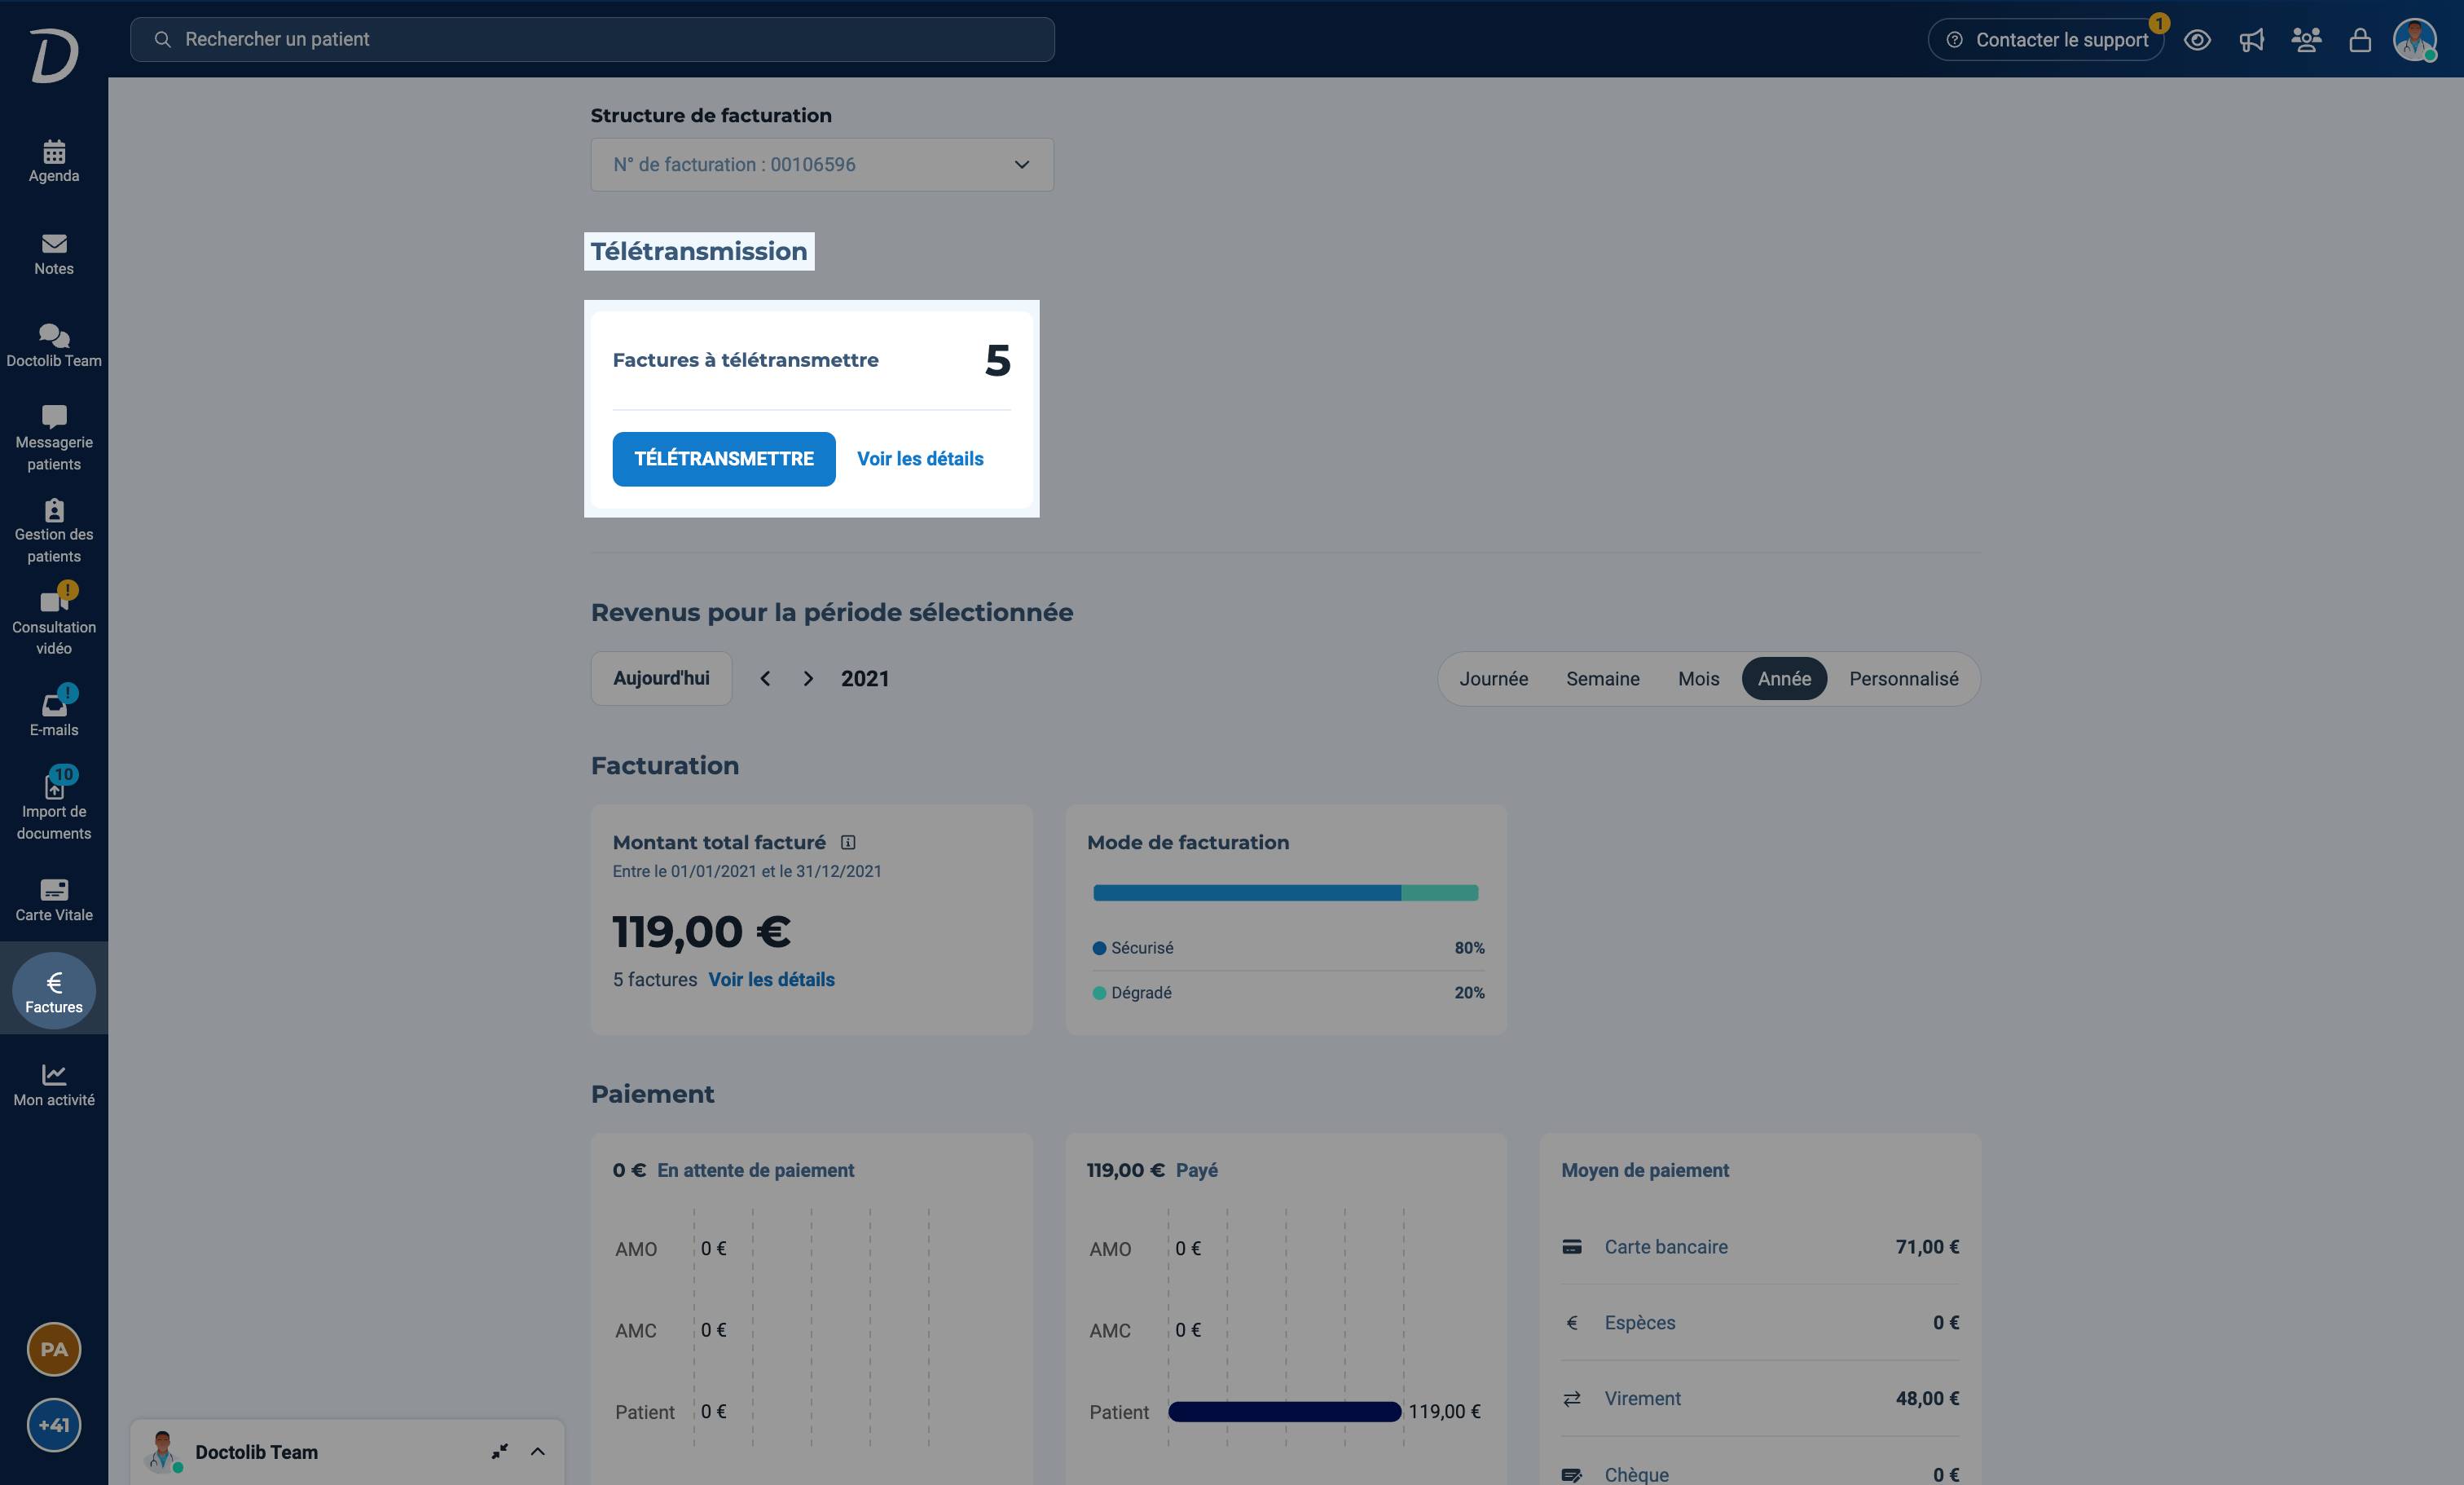
Task: Click the 119,00 € total amount
Action: 701,931
